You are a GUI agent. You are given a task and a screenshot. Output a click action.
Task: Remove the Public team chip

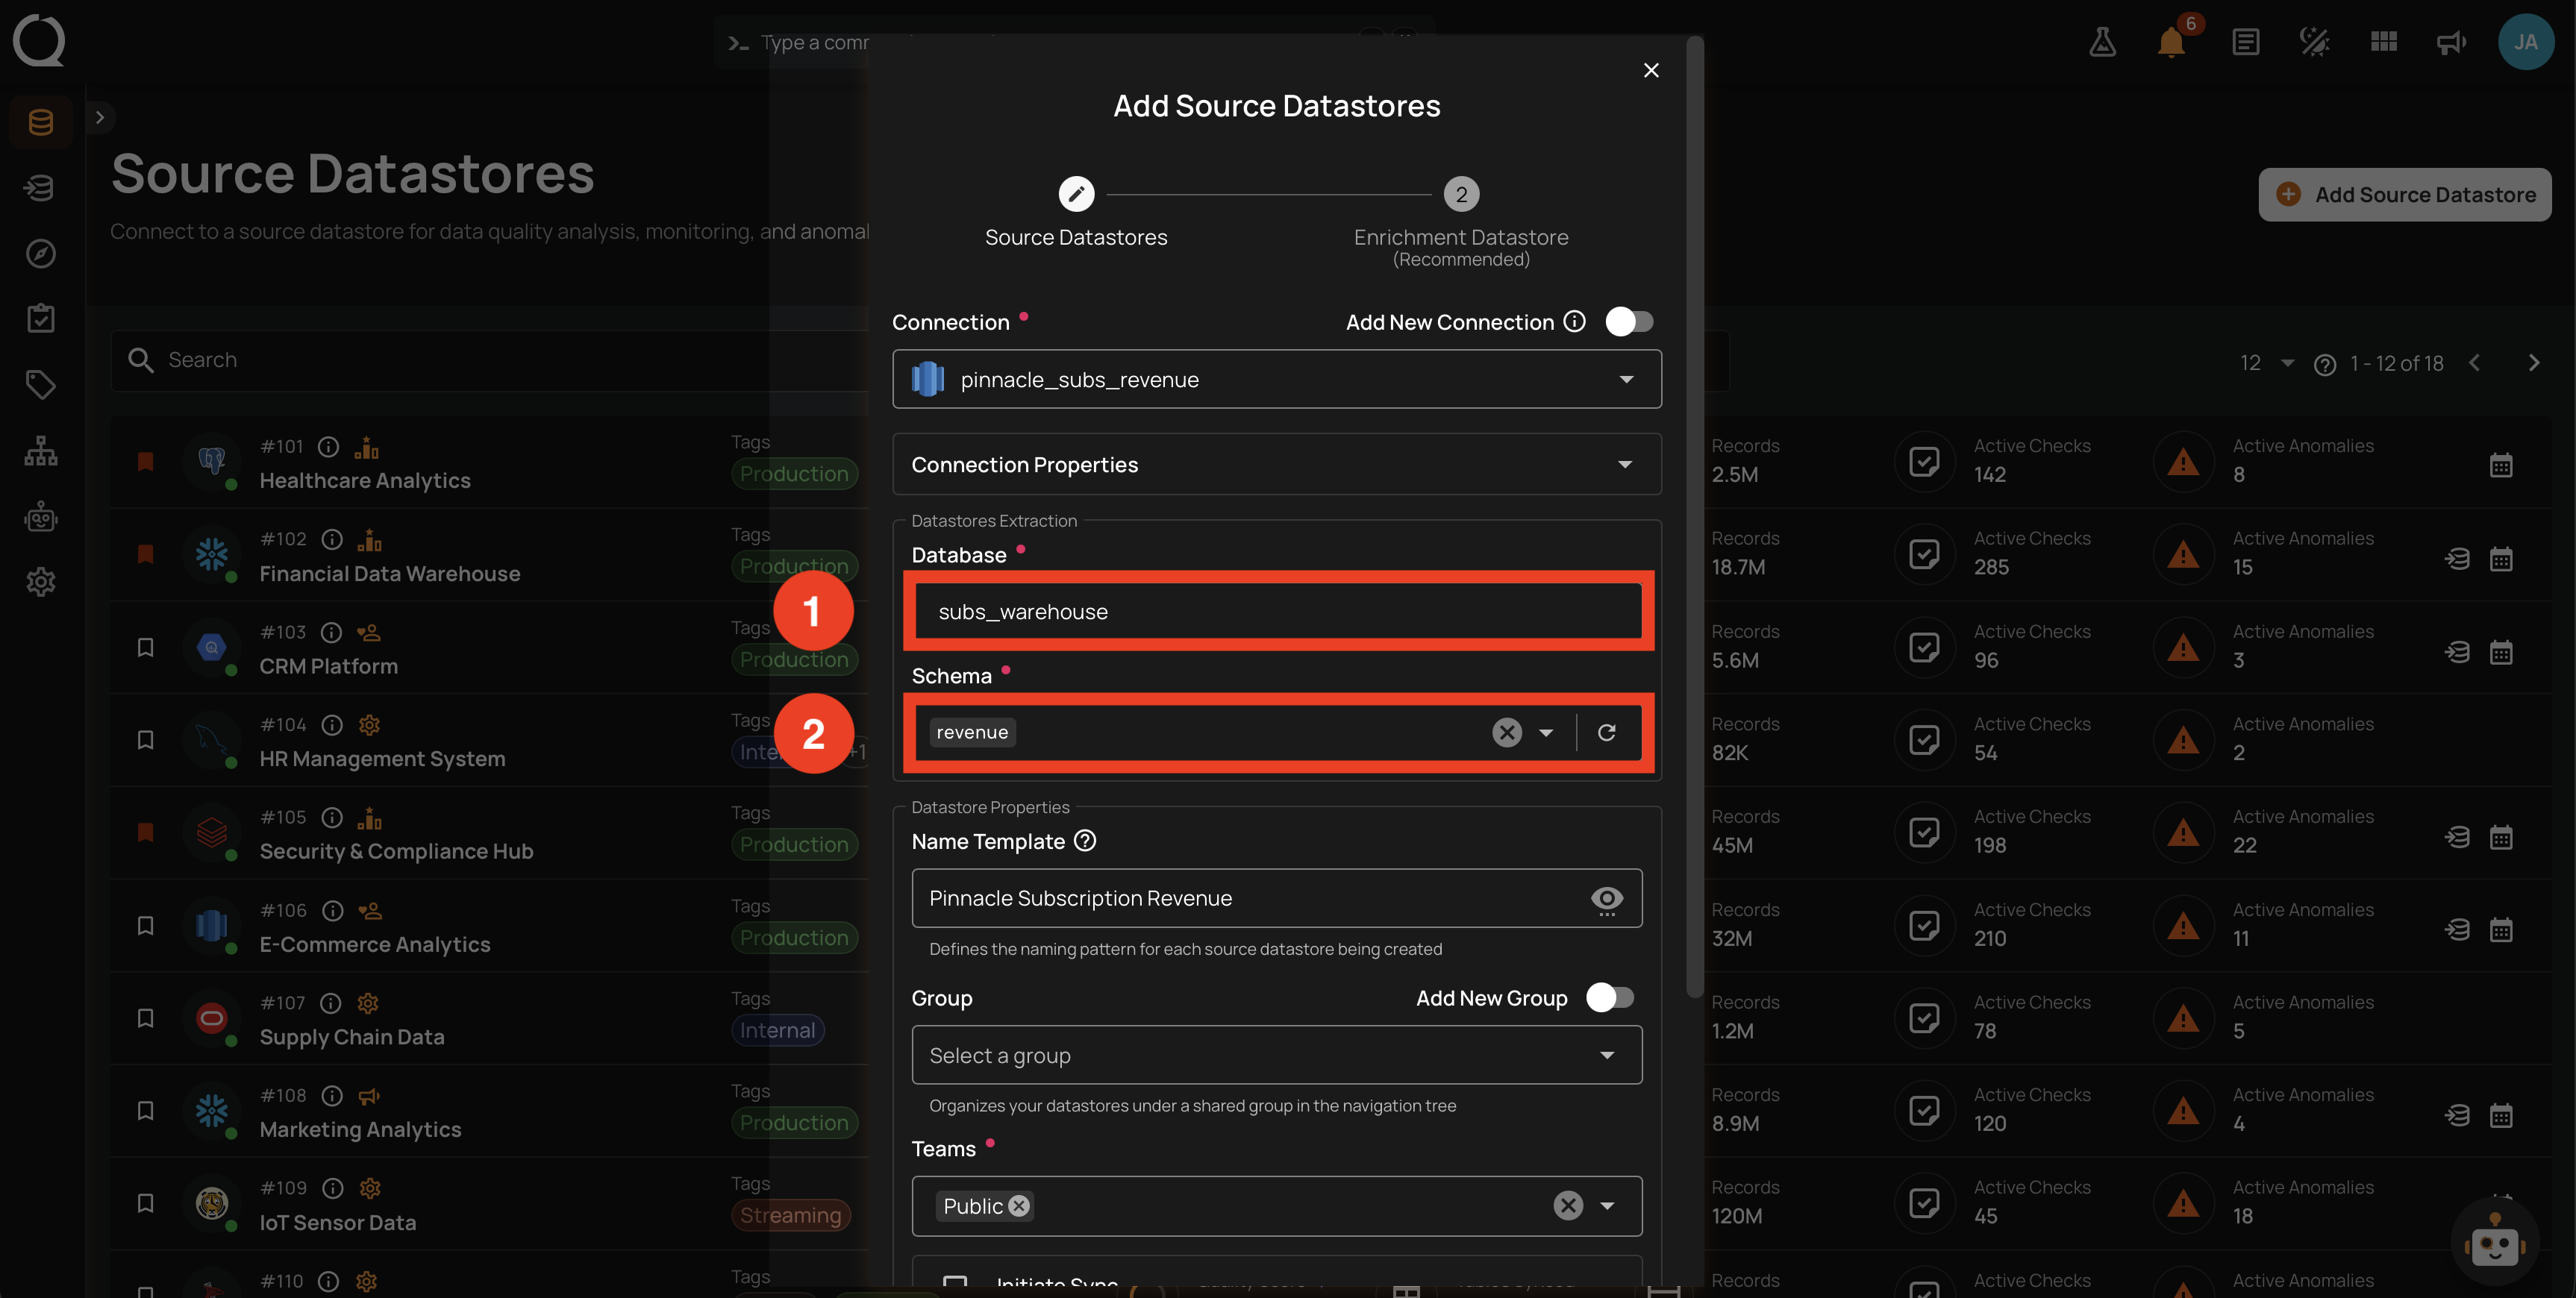point(1019,1206)
